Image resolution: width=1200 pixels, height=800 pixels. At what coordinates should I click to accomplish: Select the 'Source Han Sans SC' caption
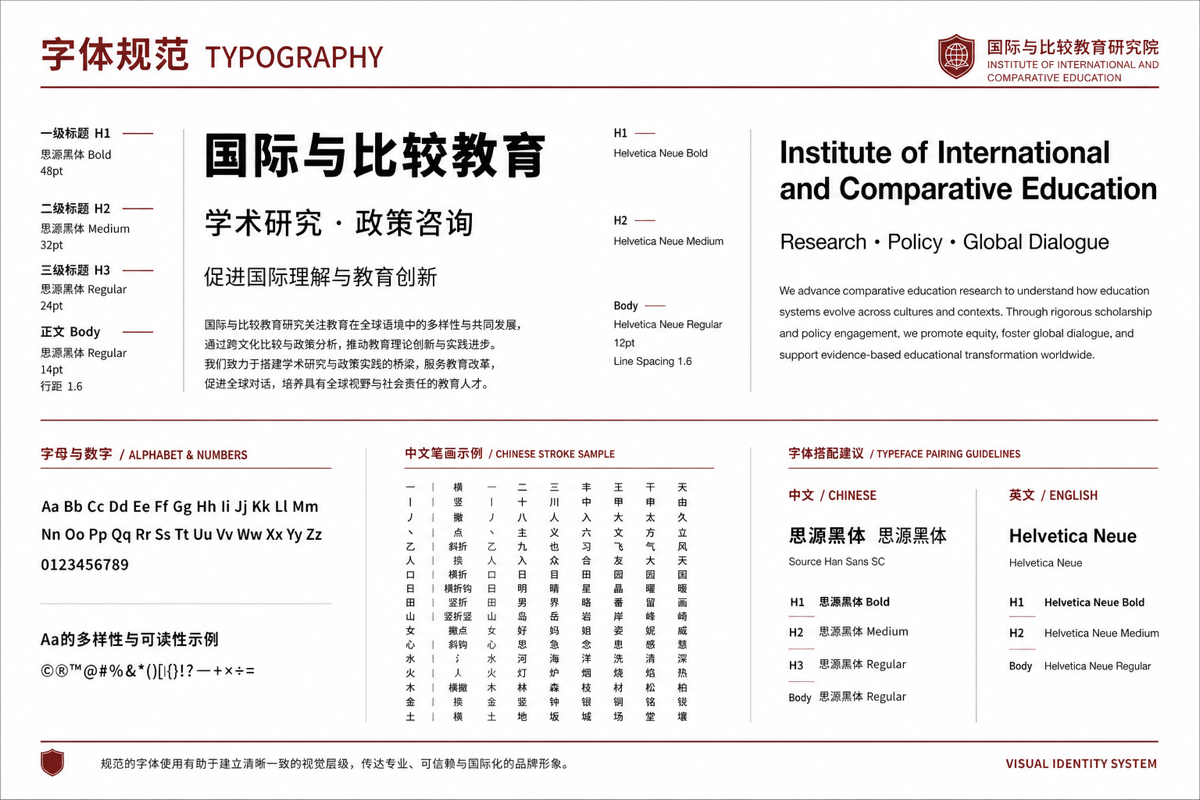coord(837,562)
